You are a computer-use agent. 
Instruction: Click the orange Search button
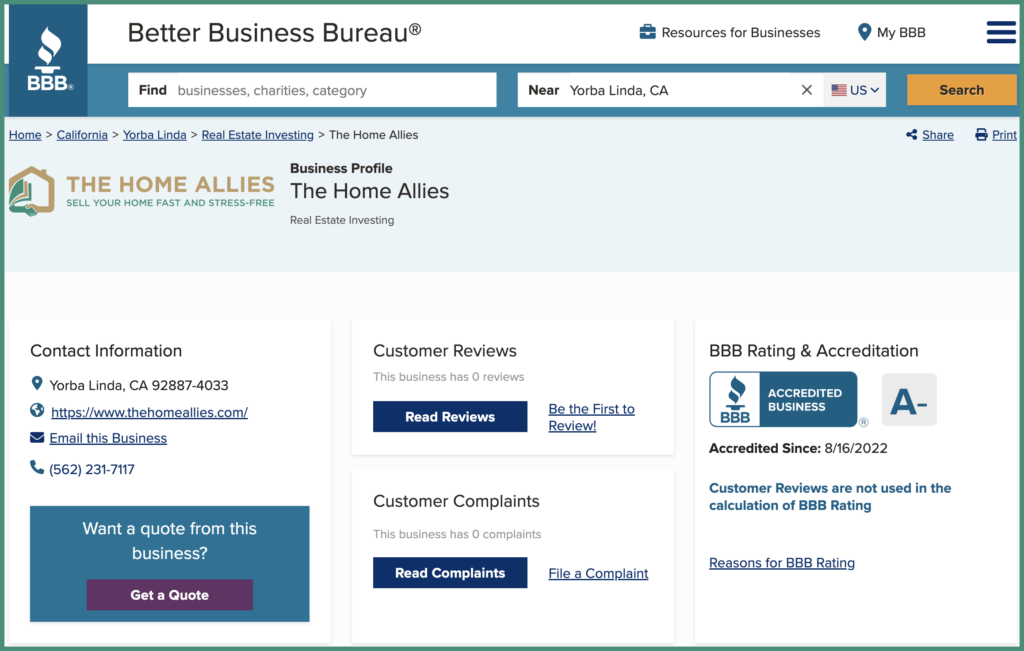click(x=961, y=90)
